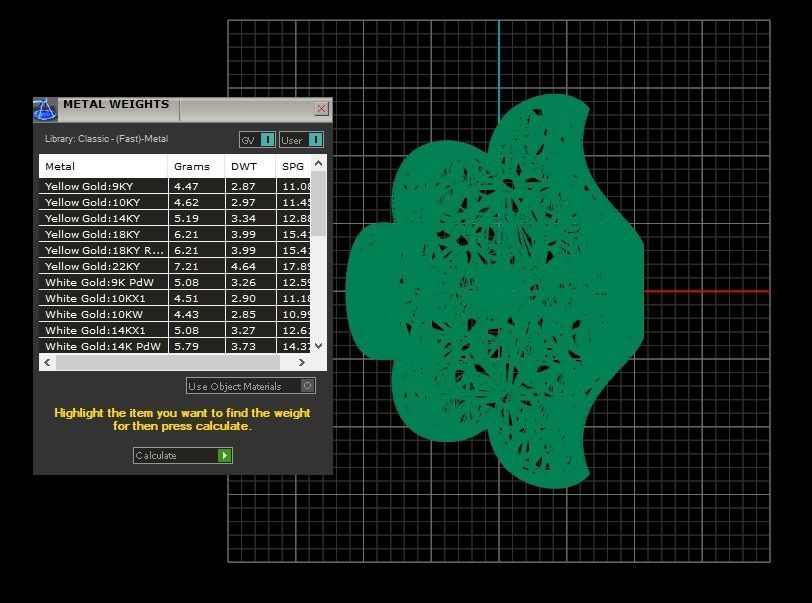This screenshot has width=812, height=603.
Task: Click the 3.34 DWT value
Action: coord(243,218)
